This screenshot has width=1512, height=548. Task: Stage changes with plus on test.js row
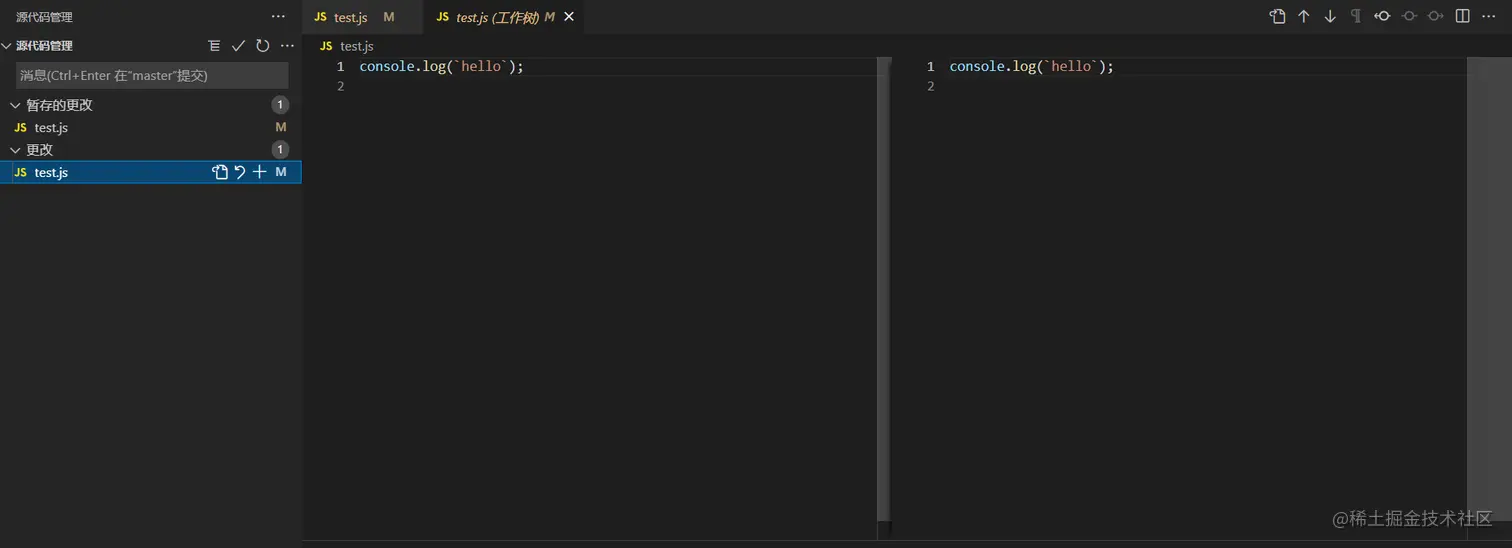(260, 172)
